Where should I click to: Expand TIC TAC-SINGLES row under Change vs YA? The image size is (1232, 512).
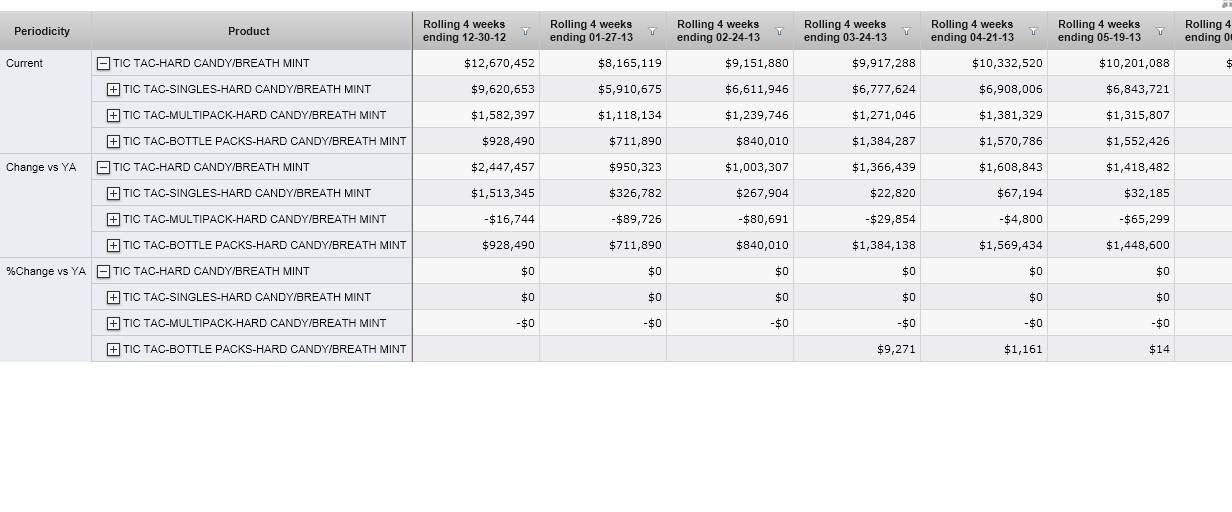coord(113,193)
